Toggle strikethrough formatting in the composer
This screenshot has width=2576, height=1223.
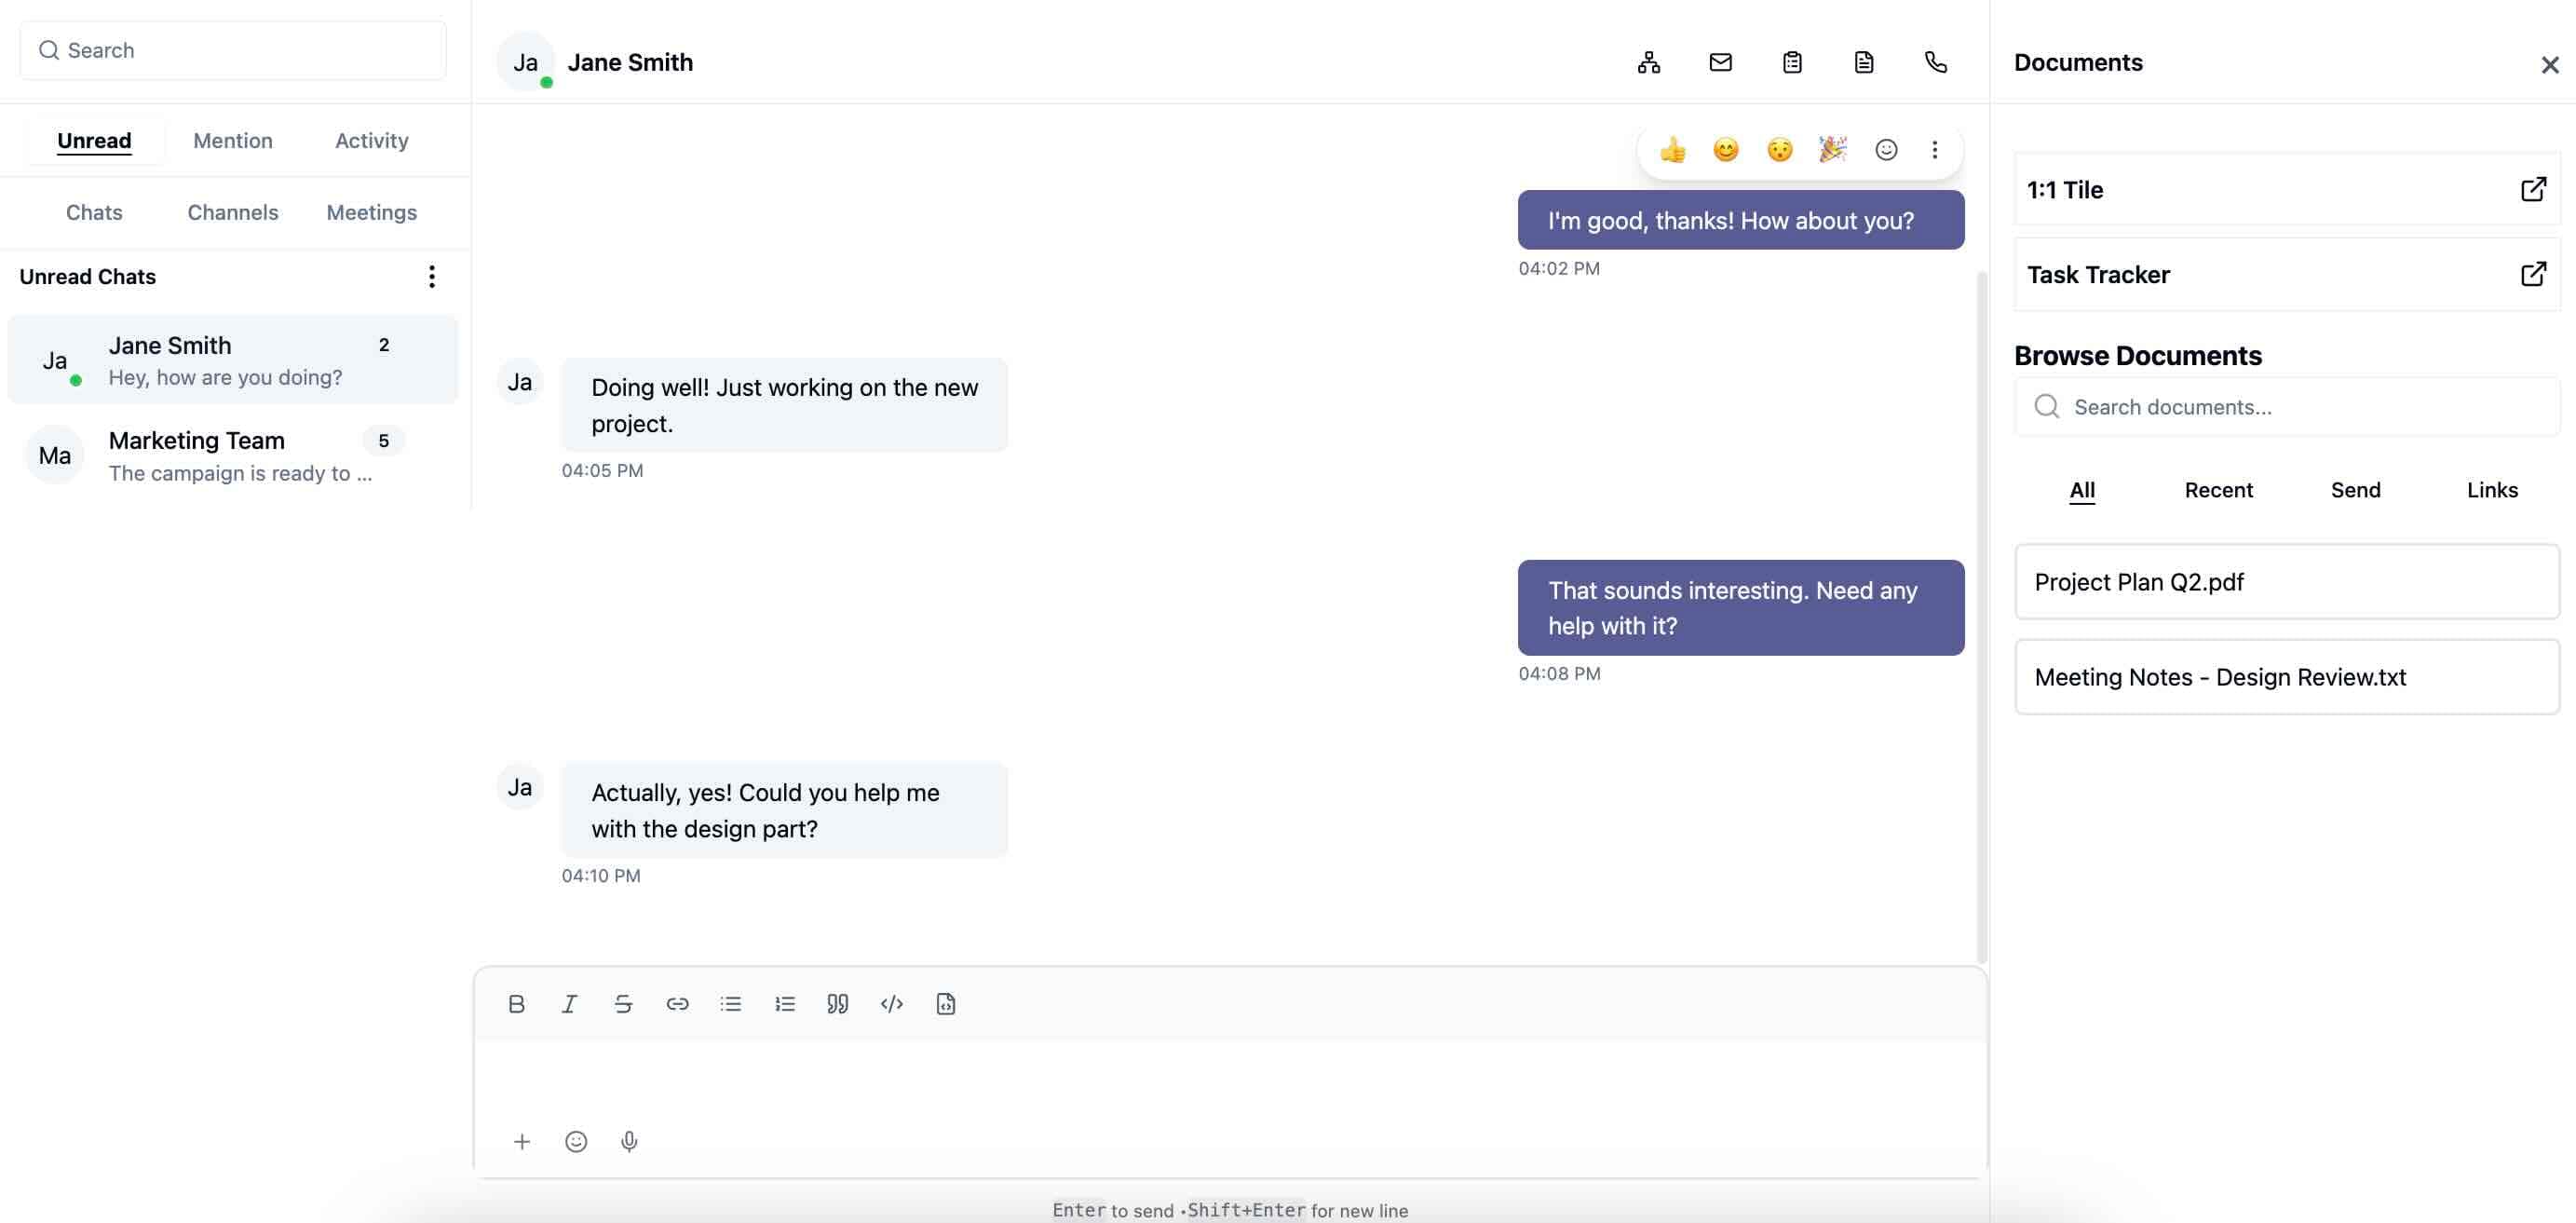click(622, 1004)
